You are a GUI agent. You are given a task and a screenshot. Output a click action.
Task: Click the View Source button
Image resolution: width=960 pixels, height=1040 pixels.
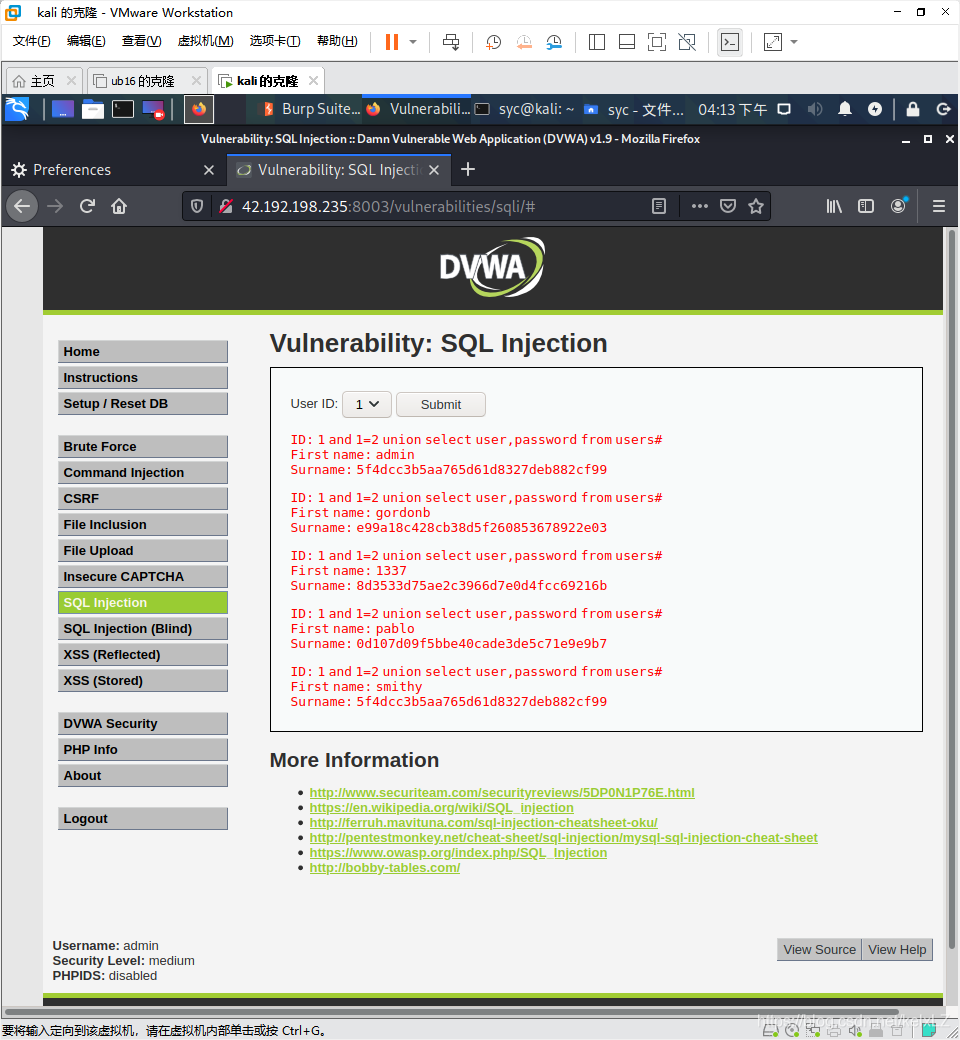click(819, 949)
